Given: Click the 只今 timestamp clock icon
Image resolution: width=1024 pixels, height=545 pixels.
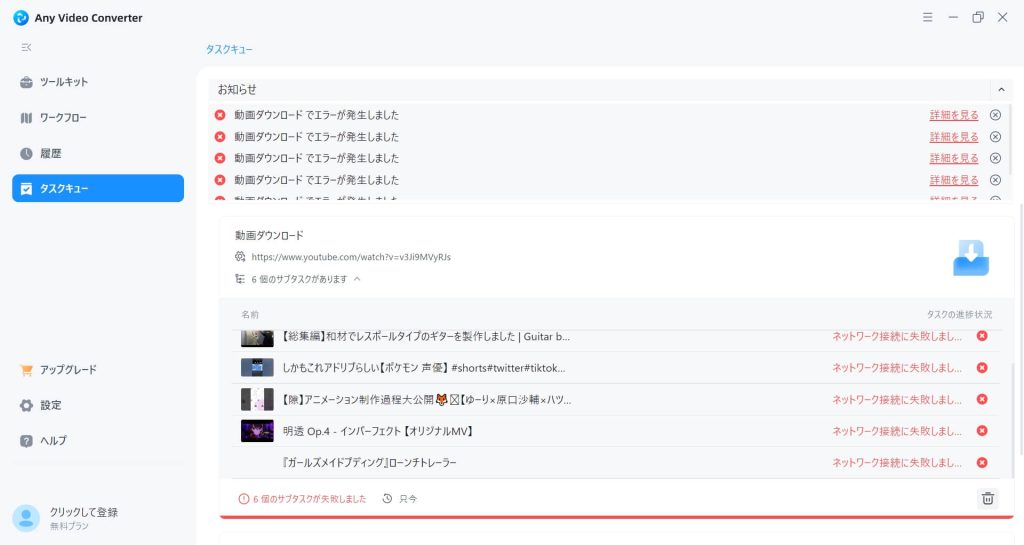Looking at the screenshot, I should point(387,499).
